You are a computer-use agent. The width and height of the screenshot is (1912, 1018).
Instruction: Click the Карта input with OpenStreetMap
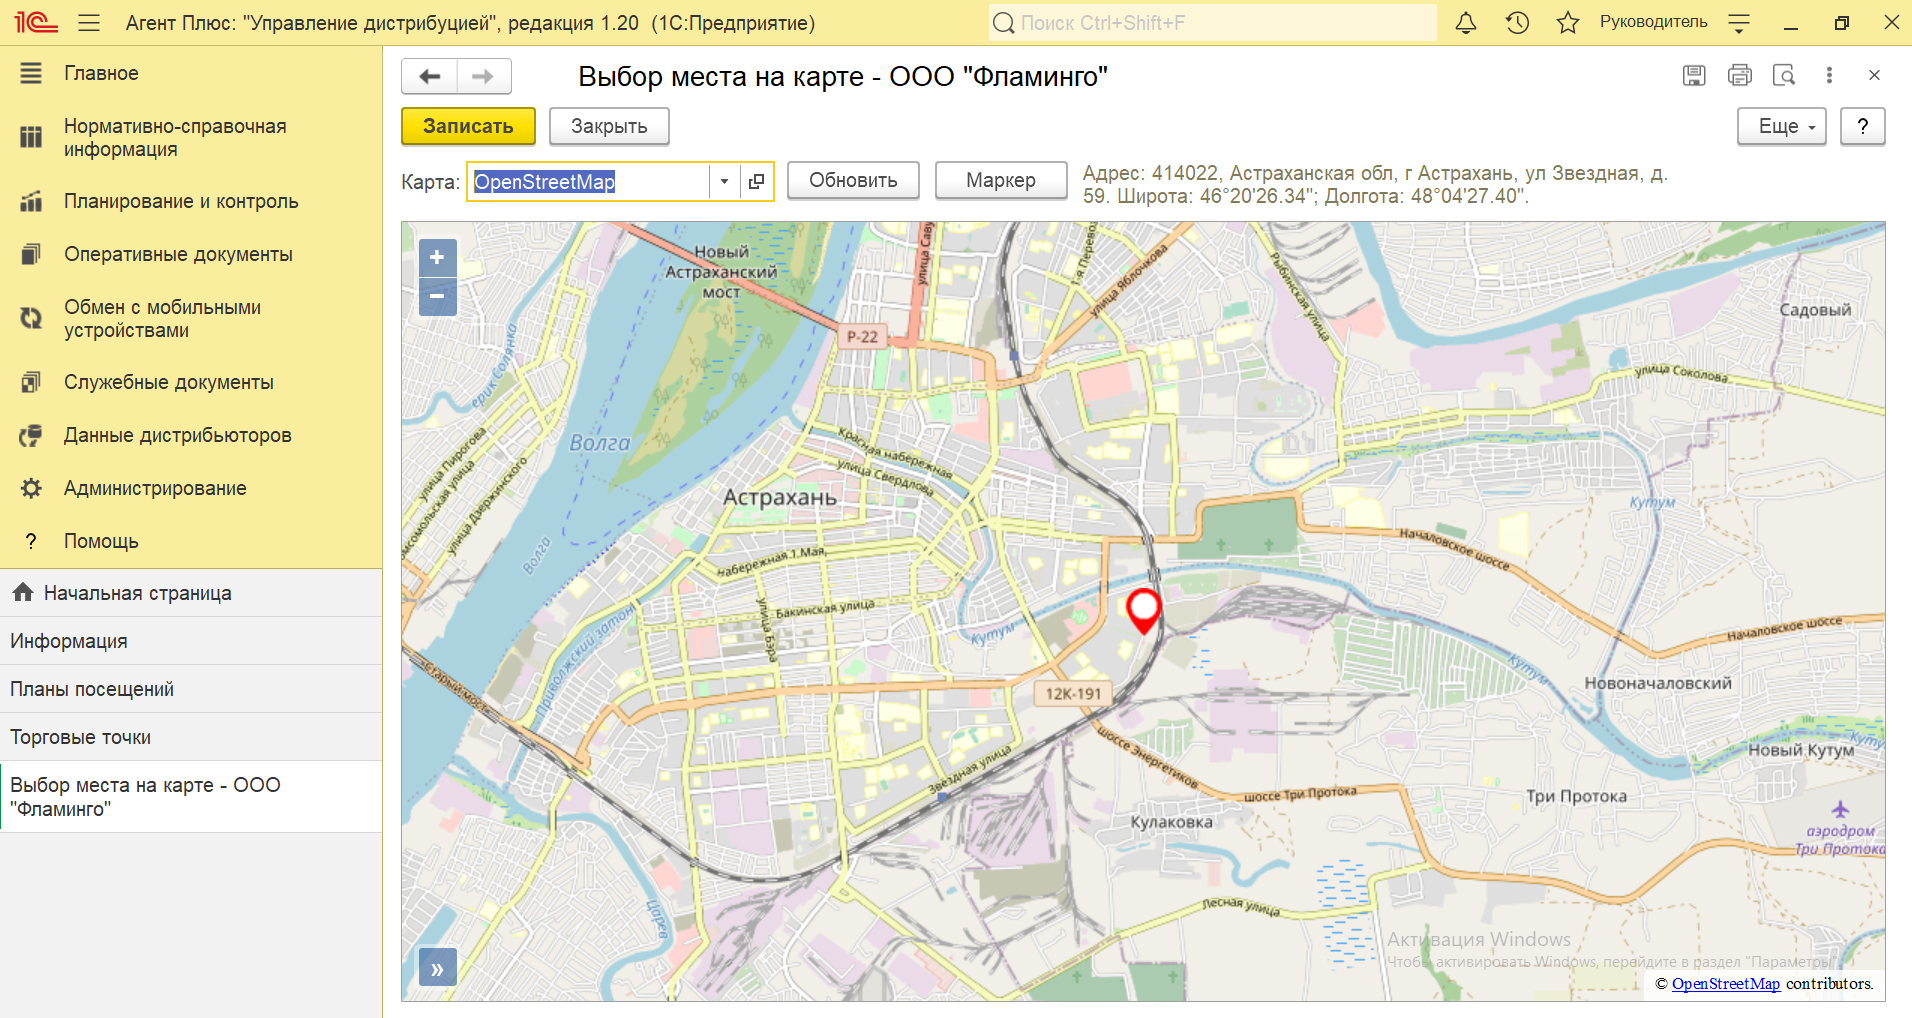589,182
